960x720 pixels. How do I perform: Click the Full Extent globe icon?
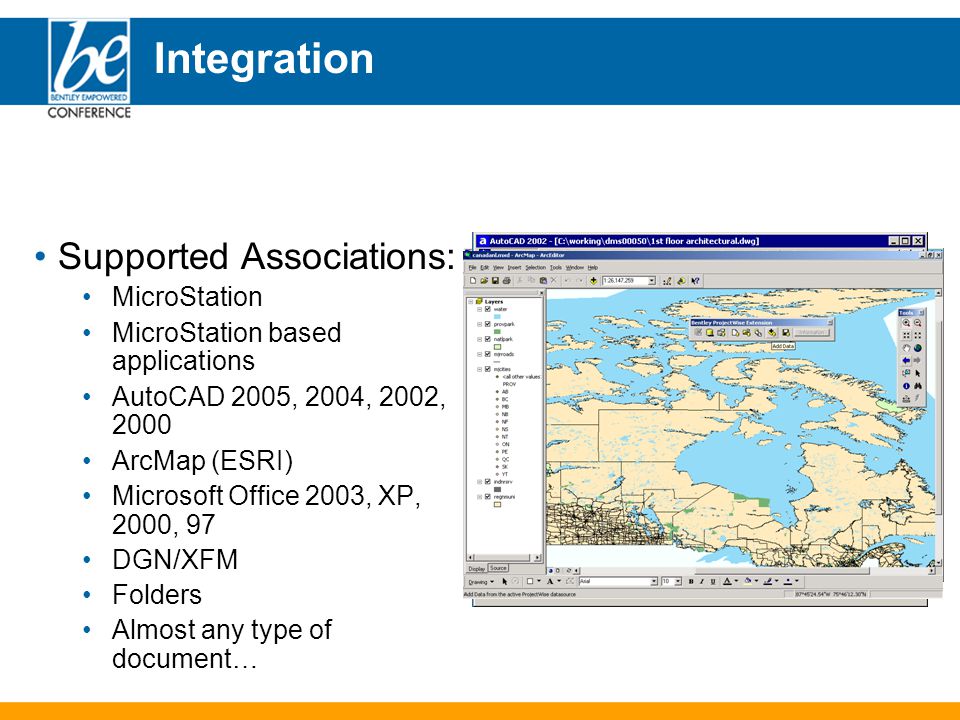pyautogui.click(x=917, y=348)
